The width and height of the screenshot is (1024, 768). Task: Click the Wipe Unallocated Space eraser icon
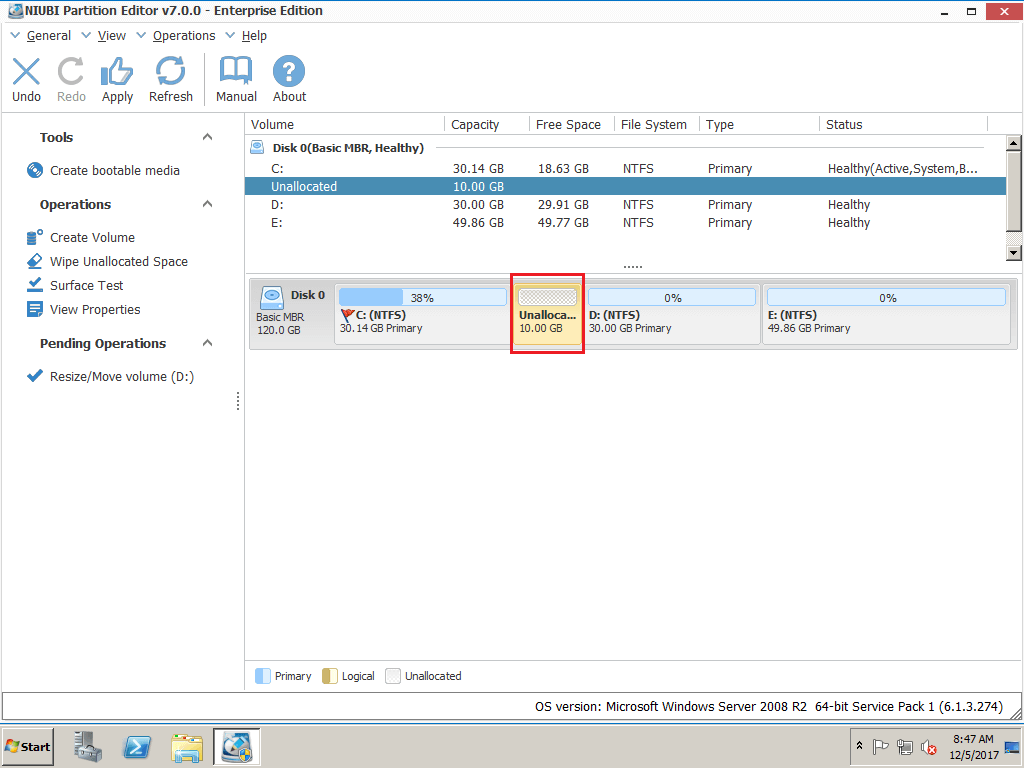(35, 261)
